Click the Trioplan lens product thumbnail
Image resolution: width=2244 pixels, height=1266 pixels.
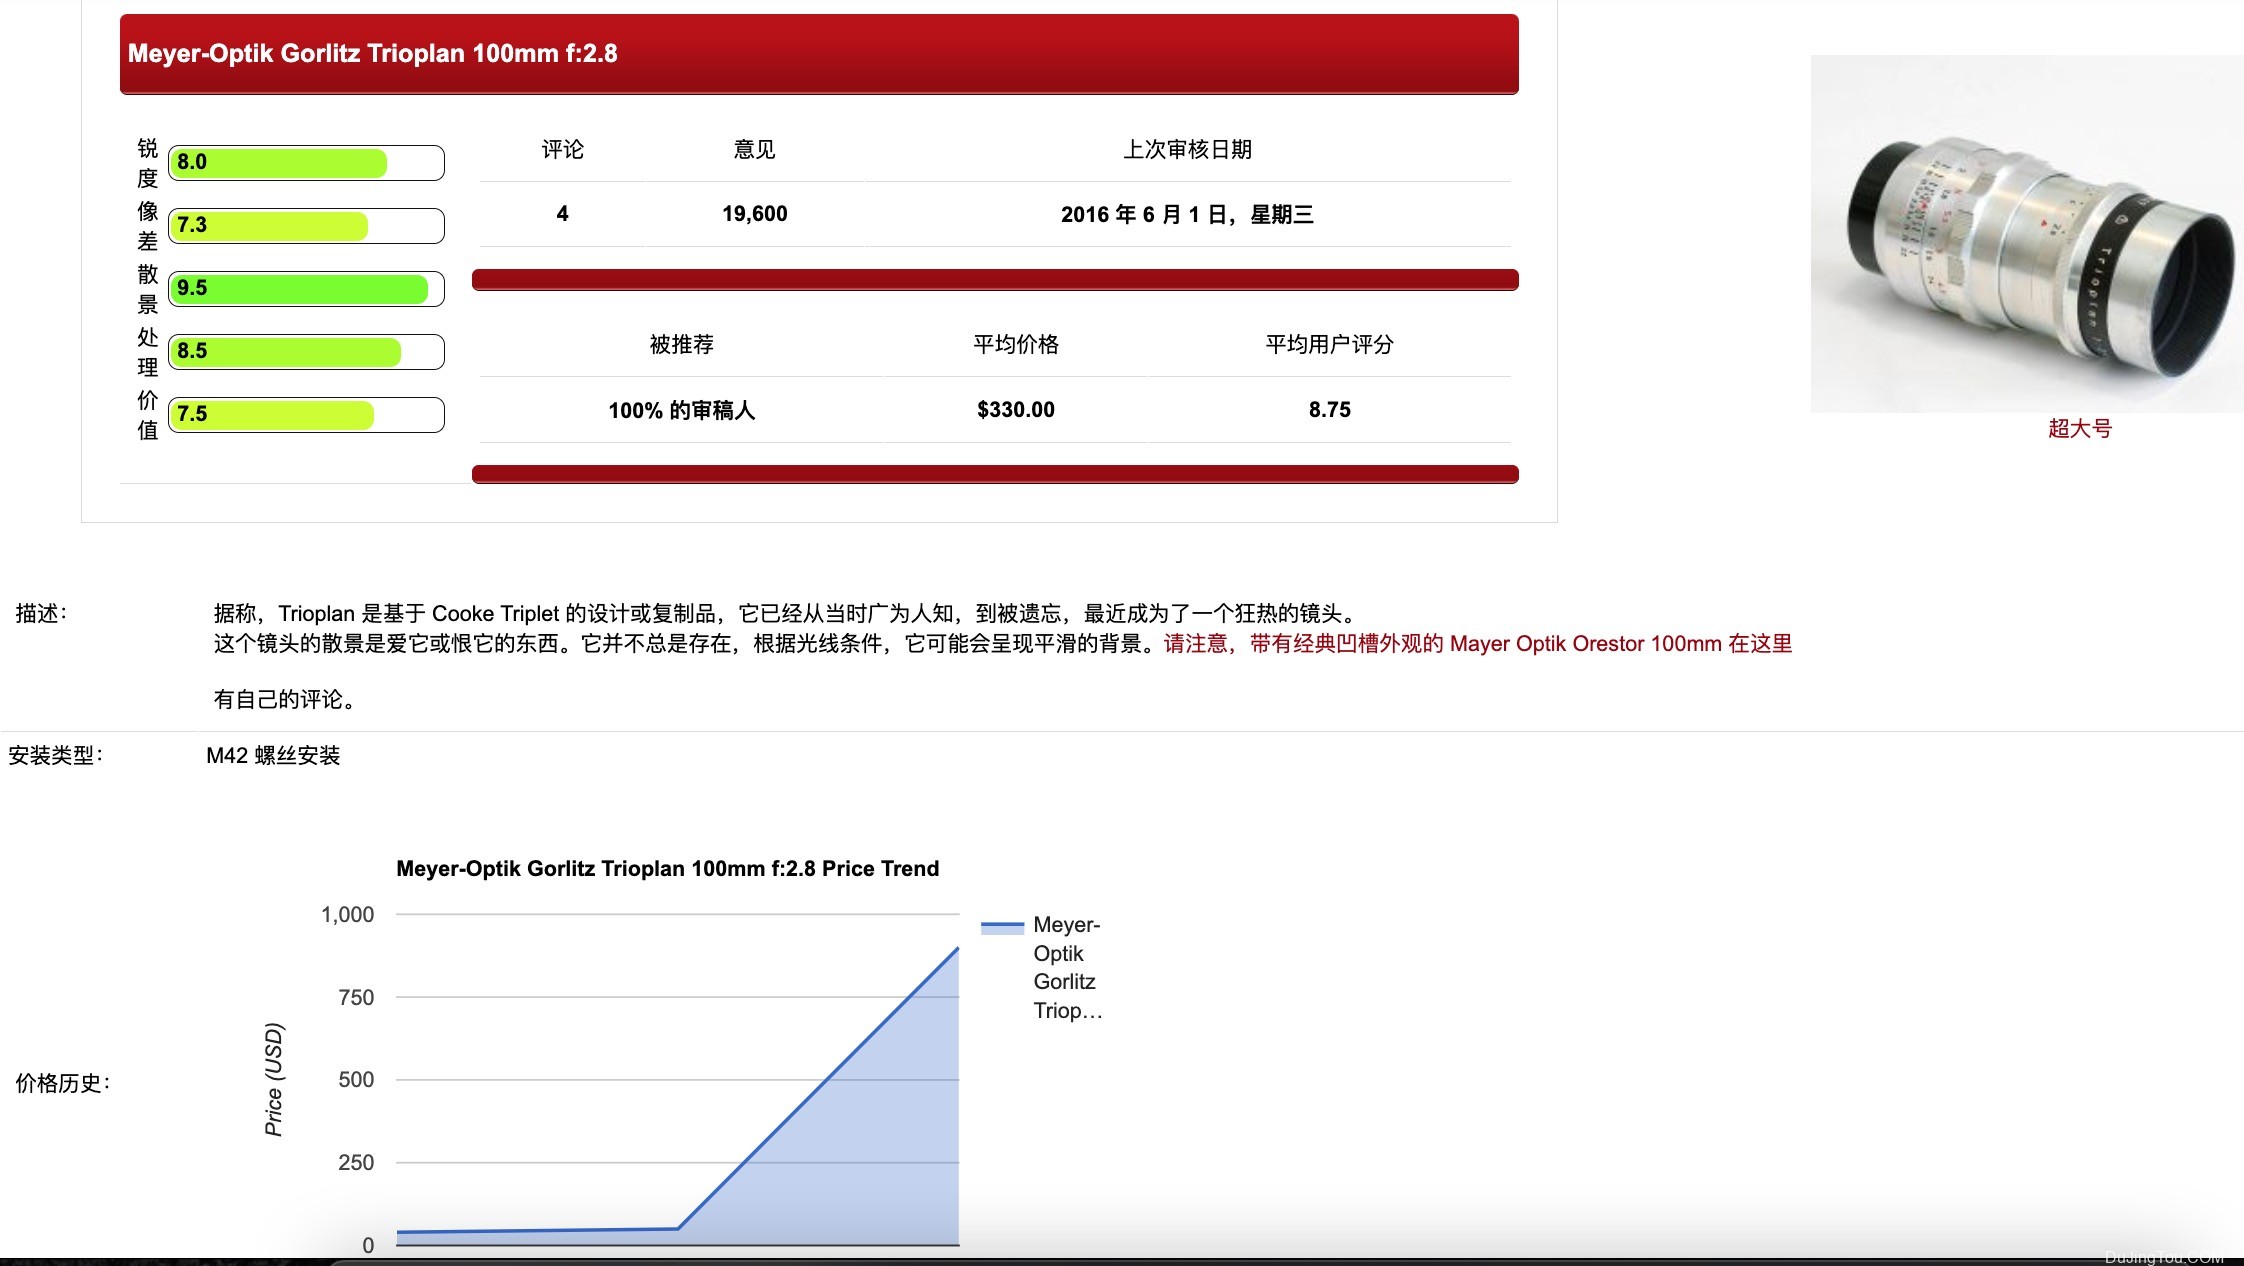(2027, 233)
